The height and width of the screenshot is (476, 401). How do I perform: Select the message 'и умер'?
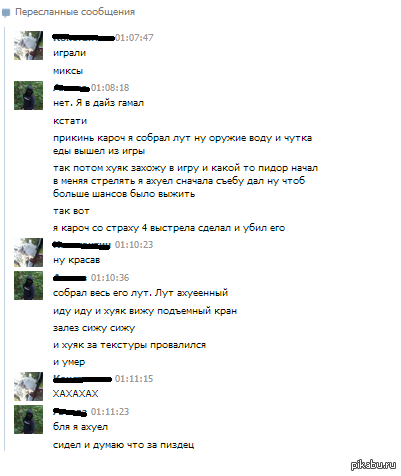coord(69,362)
